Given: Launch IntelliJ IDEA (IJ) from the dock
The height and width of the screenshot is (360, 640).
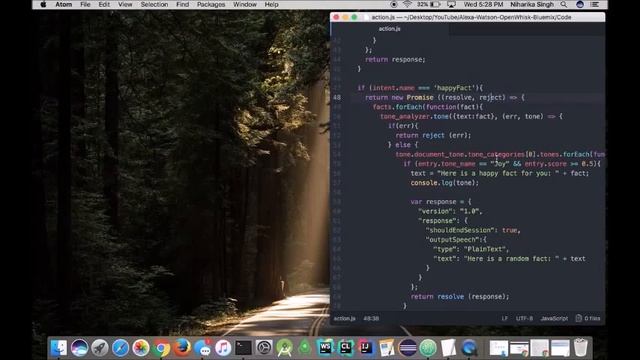Looking at the screenshot, I should pyautogui.click(x=366, y=348).
